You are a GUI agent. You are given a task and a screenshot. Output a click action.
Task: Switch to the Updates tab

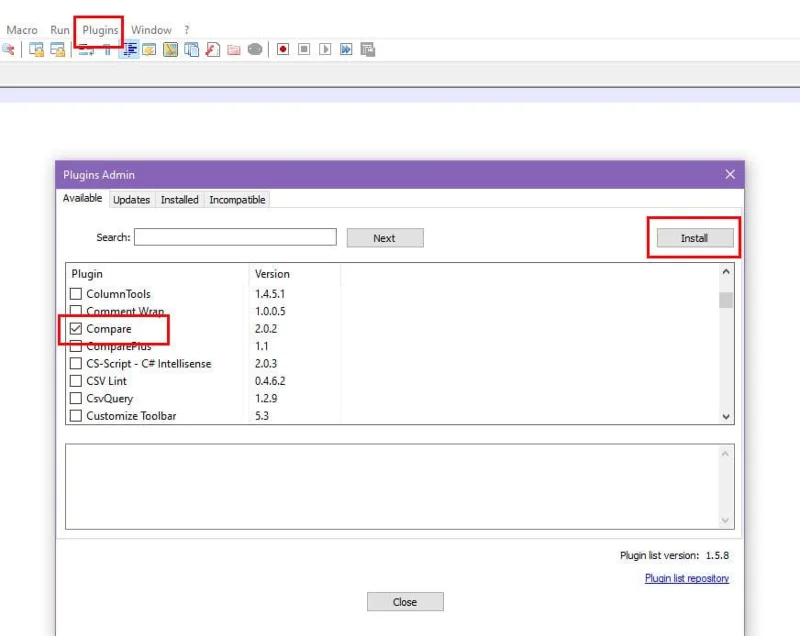point(132,200)
